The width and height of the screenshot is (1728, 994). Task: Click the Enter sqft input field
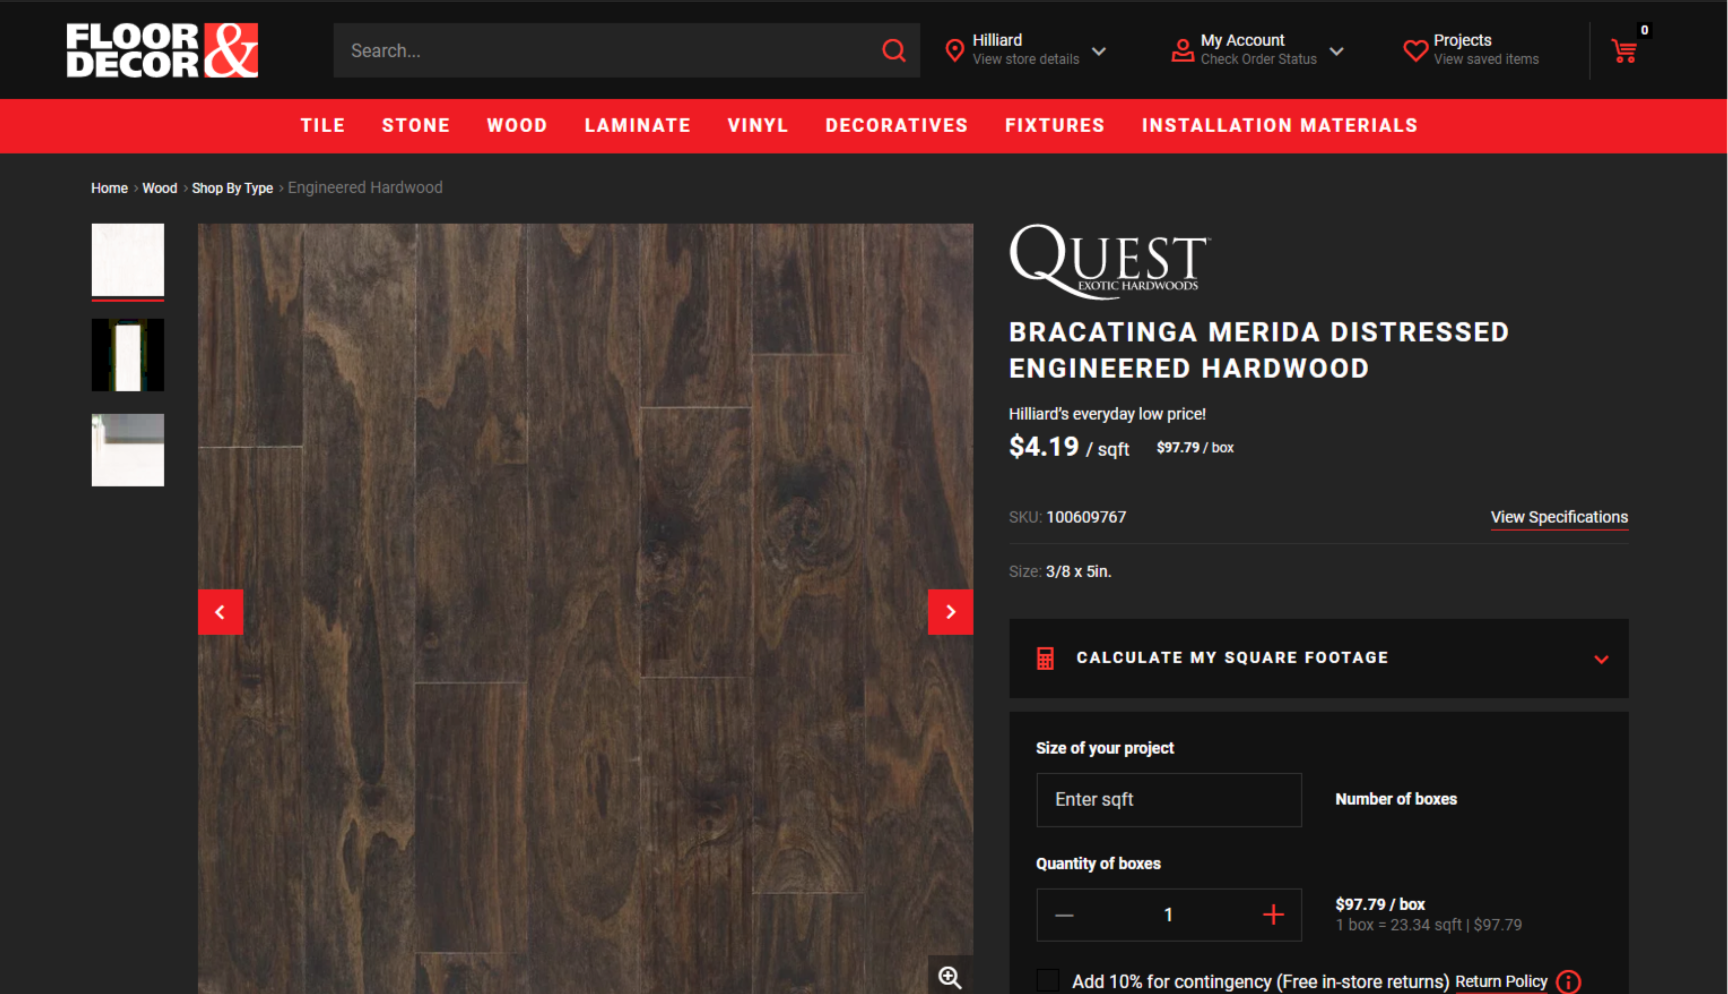tap(1169, 800)
